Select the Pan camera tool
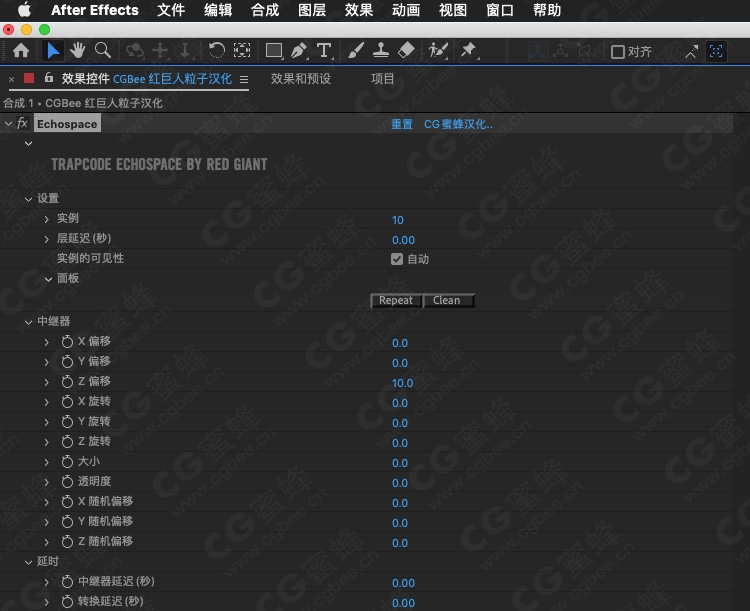750x611 pixels. point(160,51)
